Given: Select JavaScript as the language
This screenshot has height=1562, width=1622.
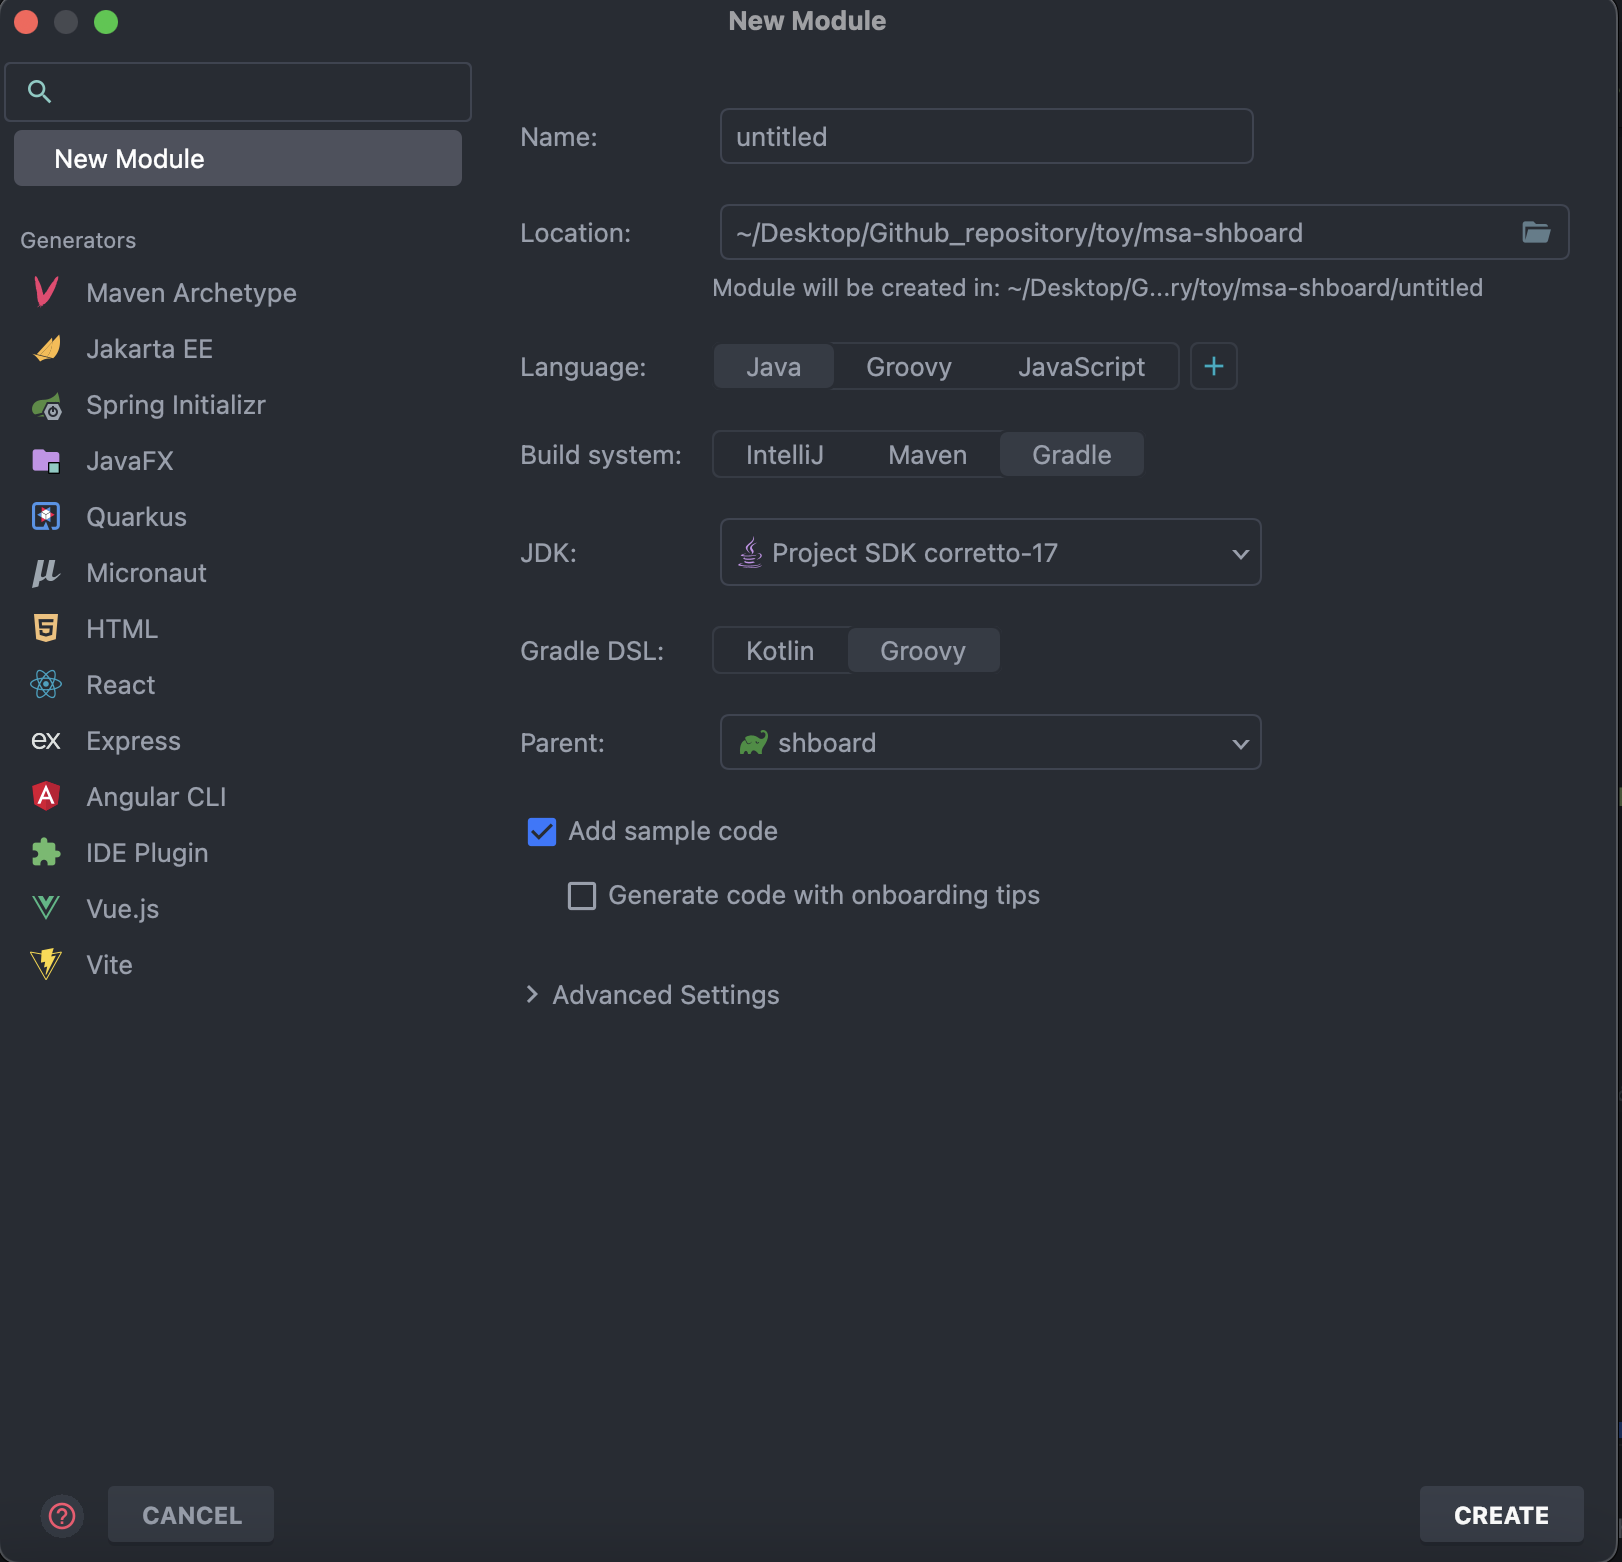Looking at the screenshot, I should pos(1081,367).
